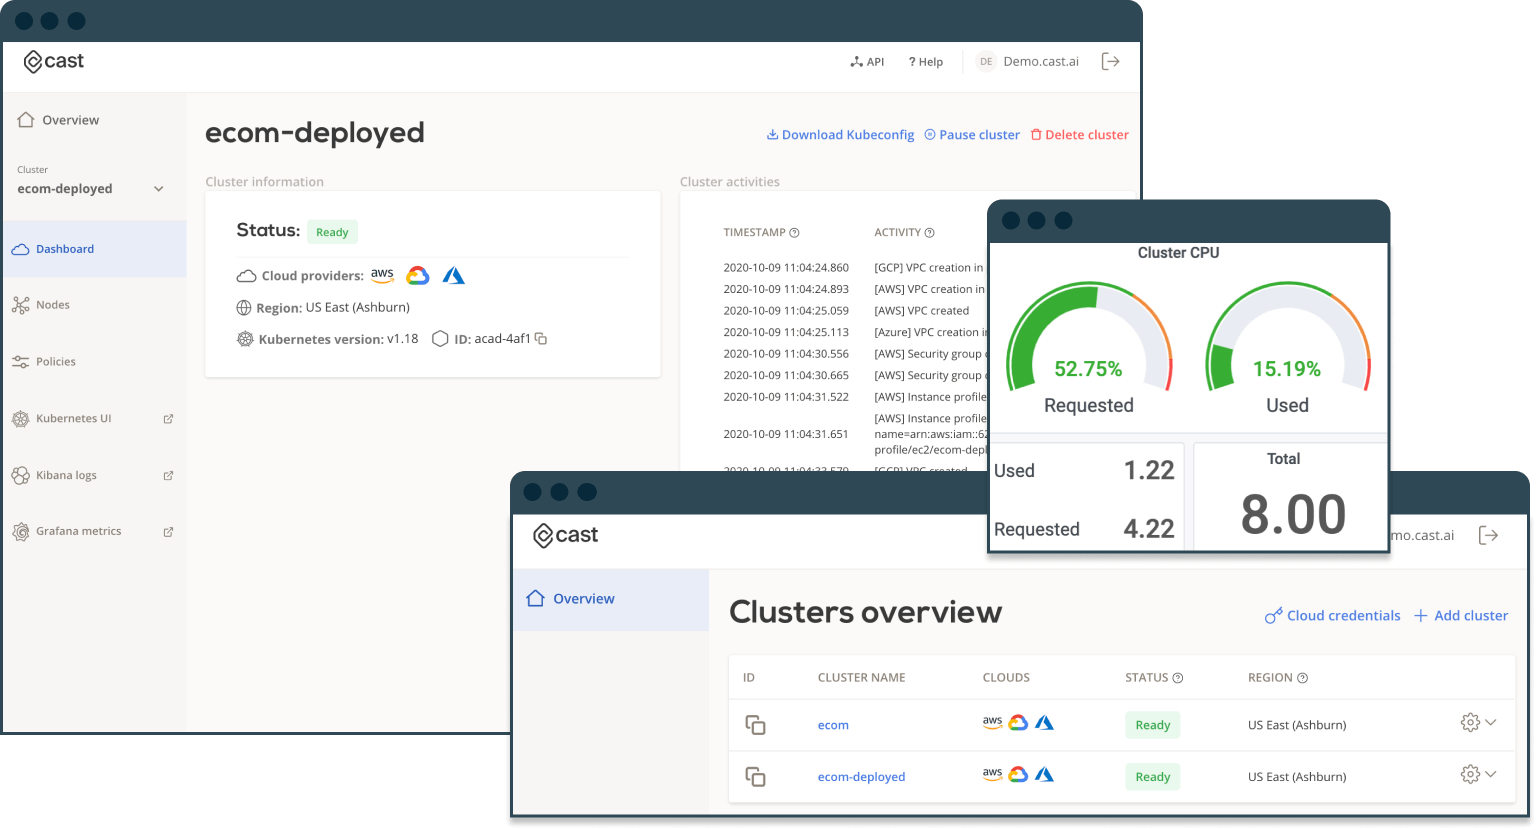Copy the ID of the ecom cluster row
The height and width of the screenshot is (830, 1537).
click(x=756, y=725)
